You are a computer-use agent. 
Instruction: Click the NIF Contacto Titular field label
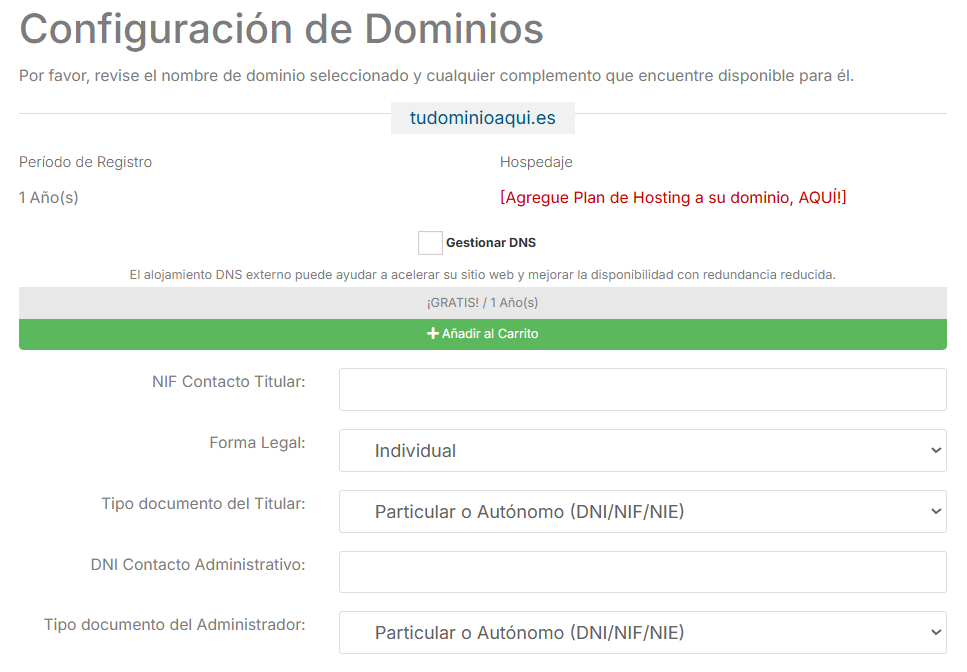[x=228, y=381]
